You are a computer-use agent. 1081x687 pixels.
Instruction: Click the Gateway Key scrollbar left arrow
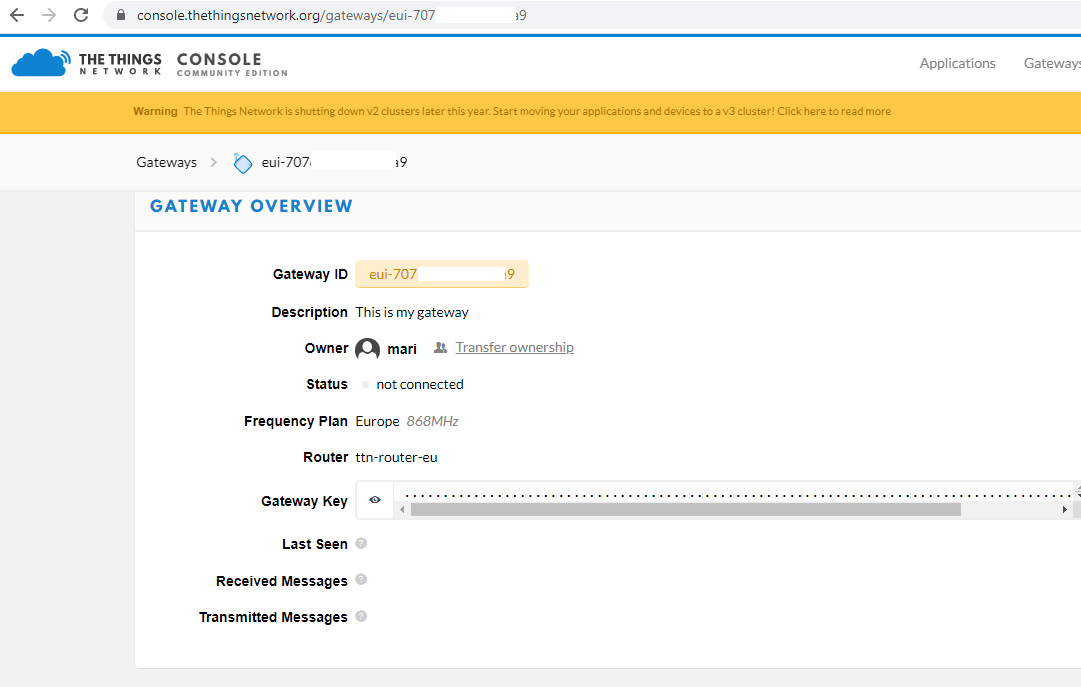pyautogui.click(x=402, y=510)
